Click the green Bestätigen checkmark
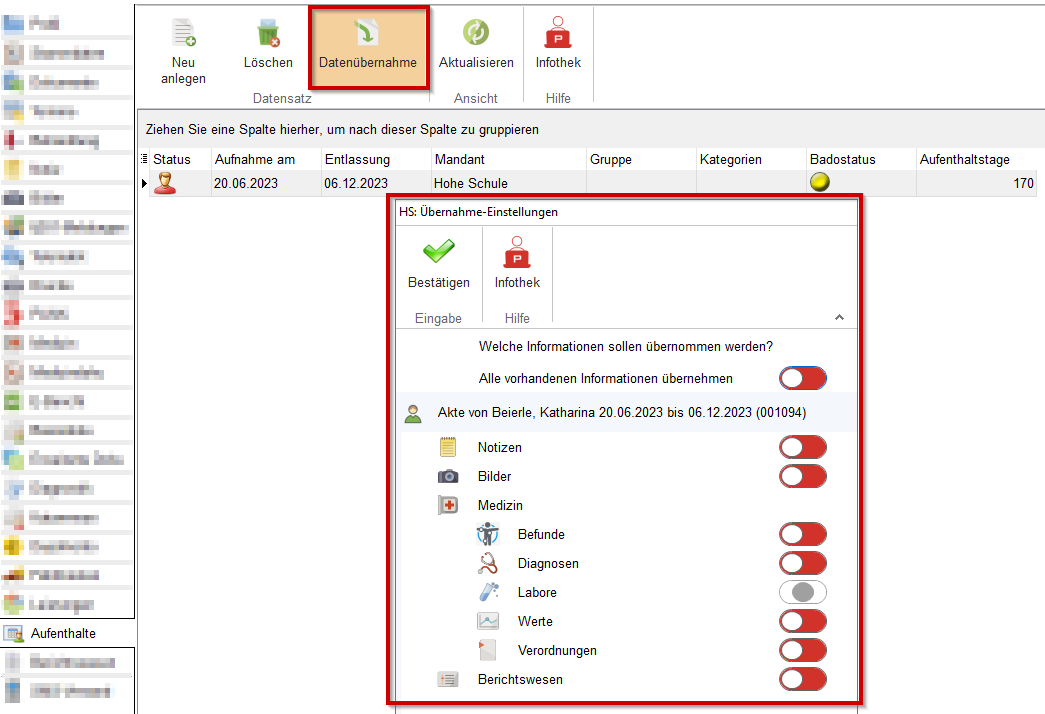The height and width of the screenshot is (714, 1045). 438,254
